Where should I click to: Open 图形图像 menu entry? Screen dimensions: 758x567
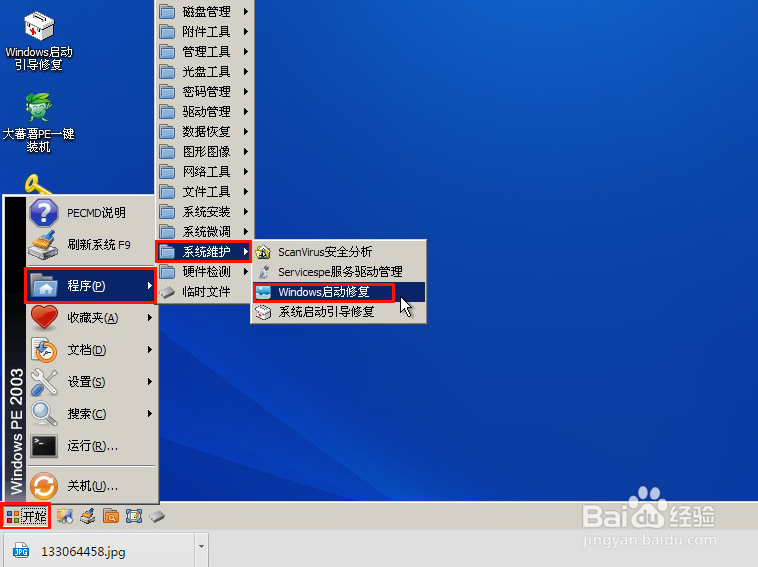205,152
